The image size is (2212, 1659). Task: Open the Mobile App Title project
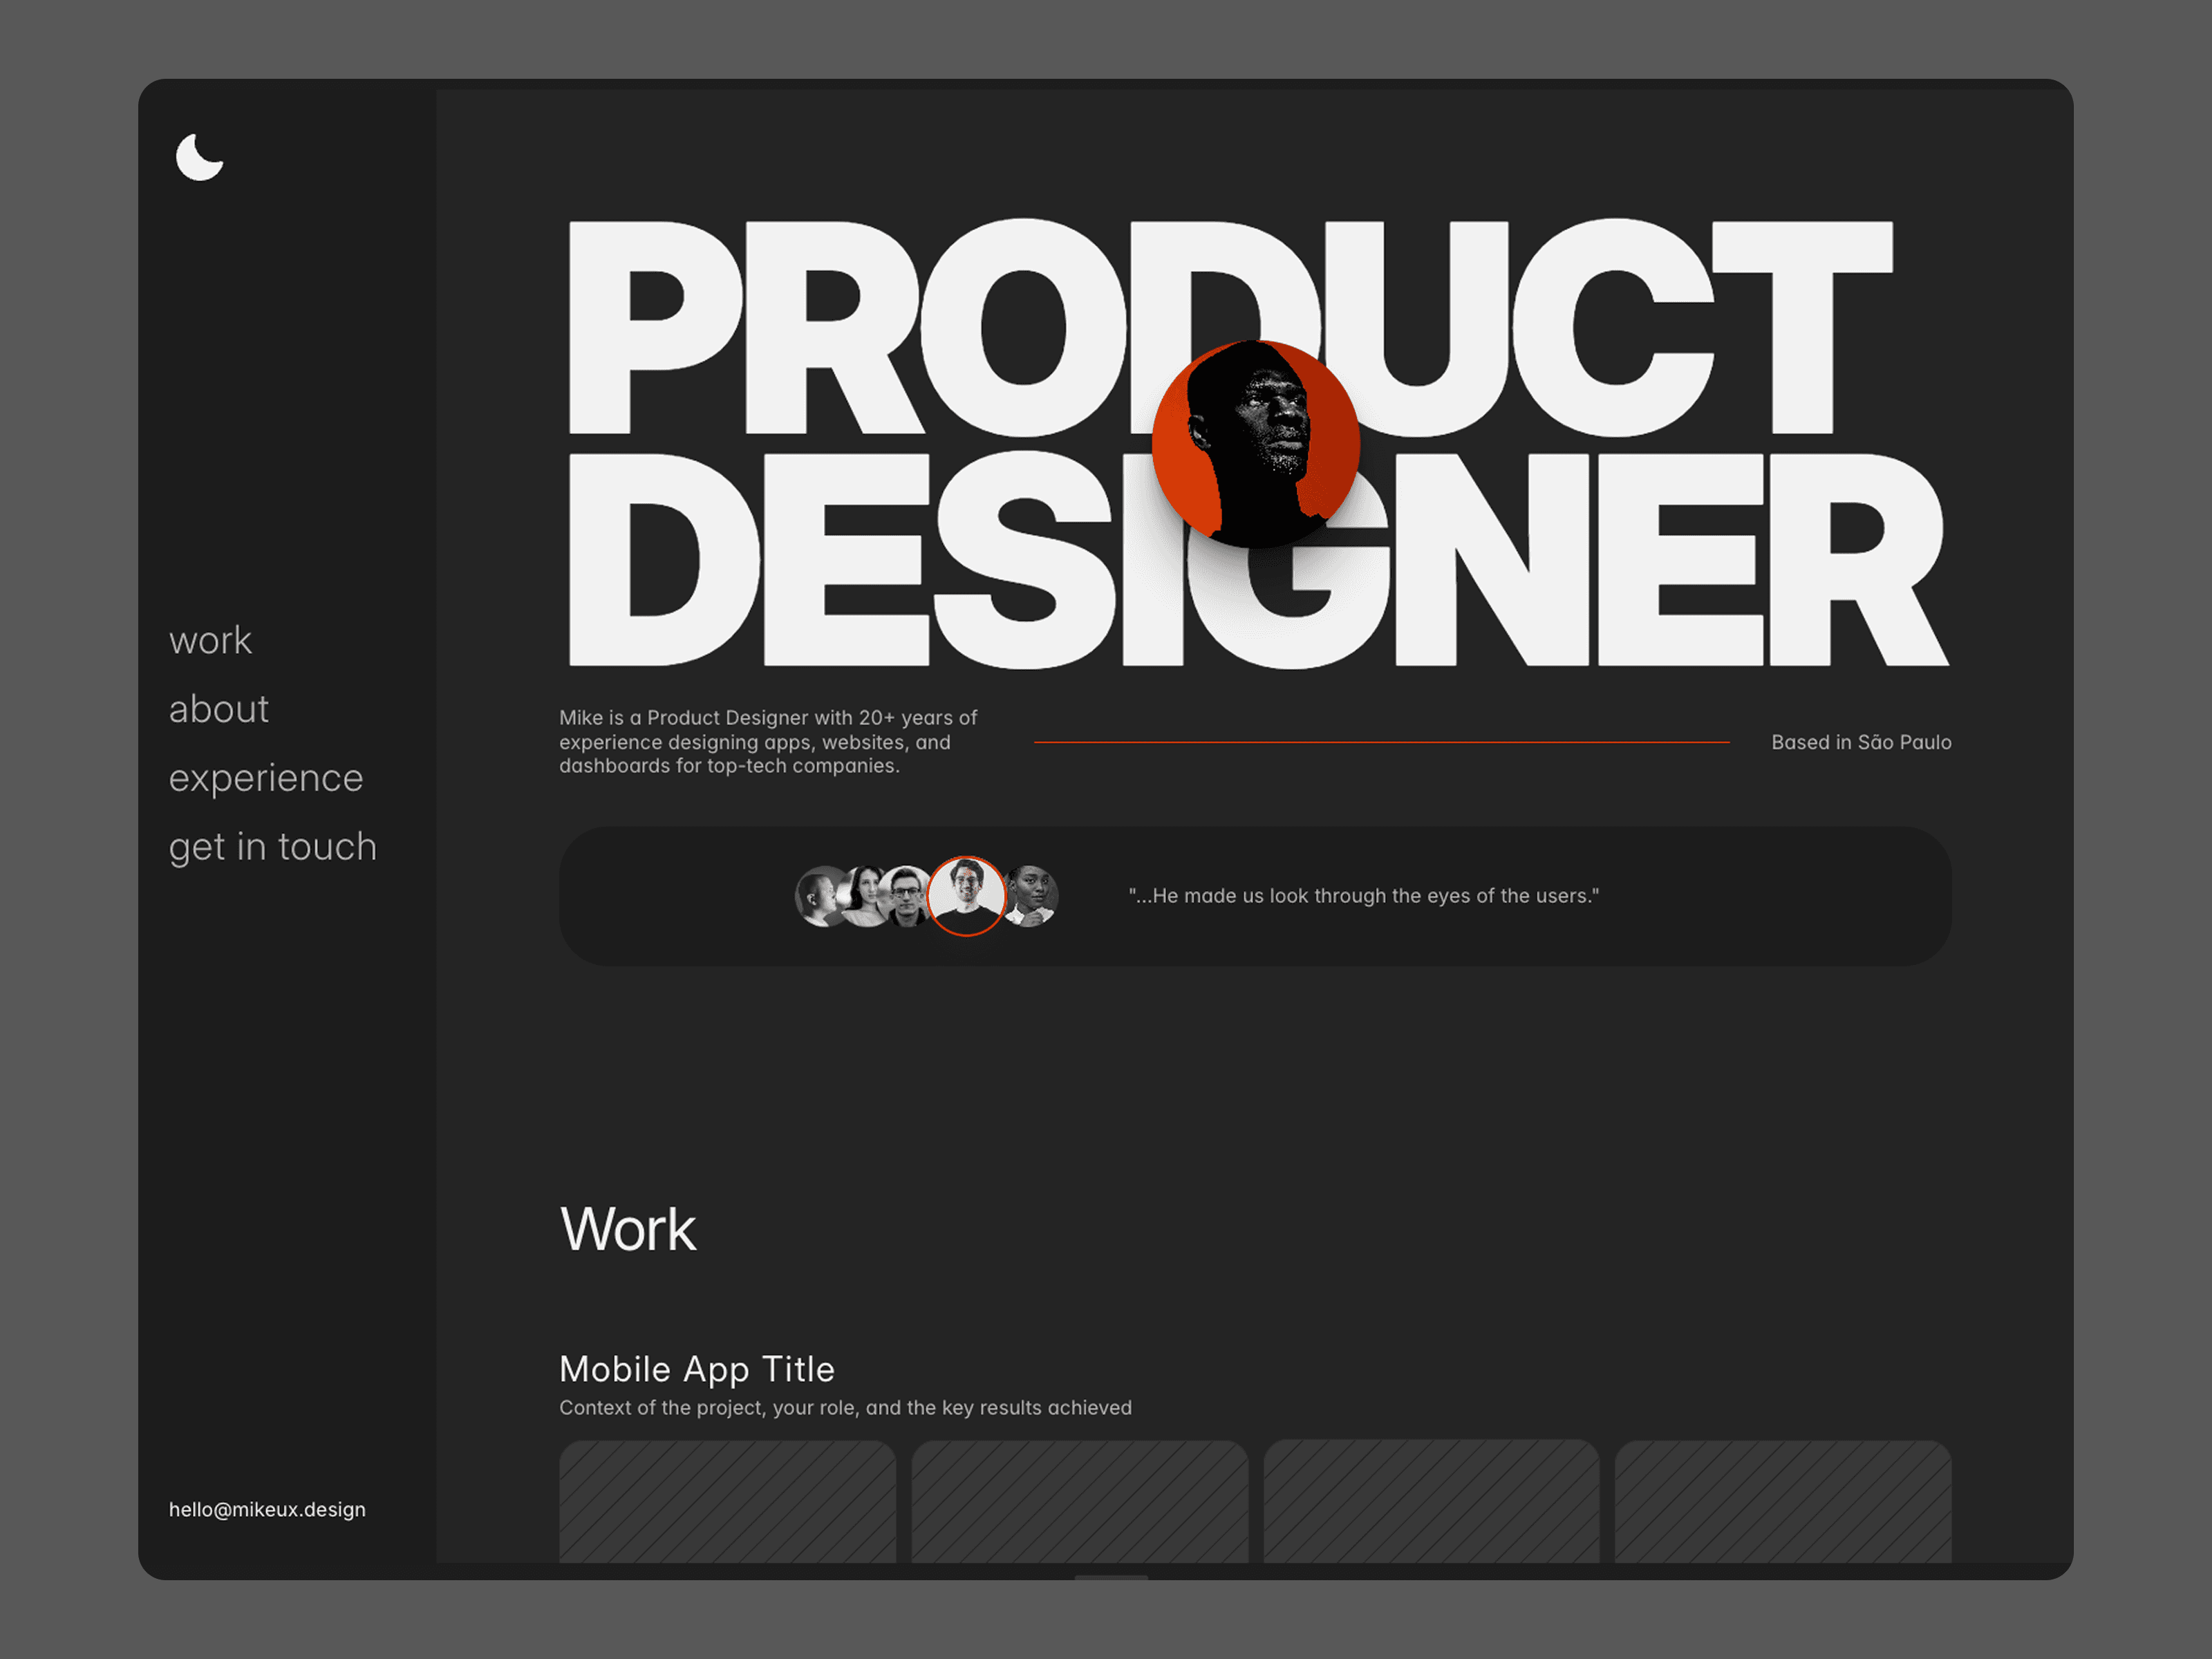(697, 1370)
